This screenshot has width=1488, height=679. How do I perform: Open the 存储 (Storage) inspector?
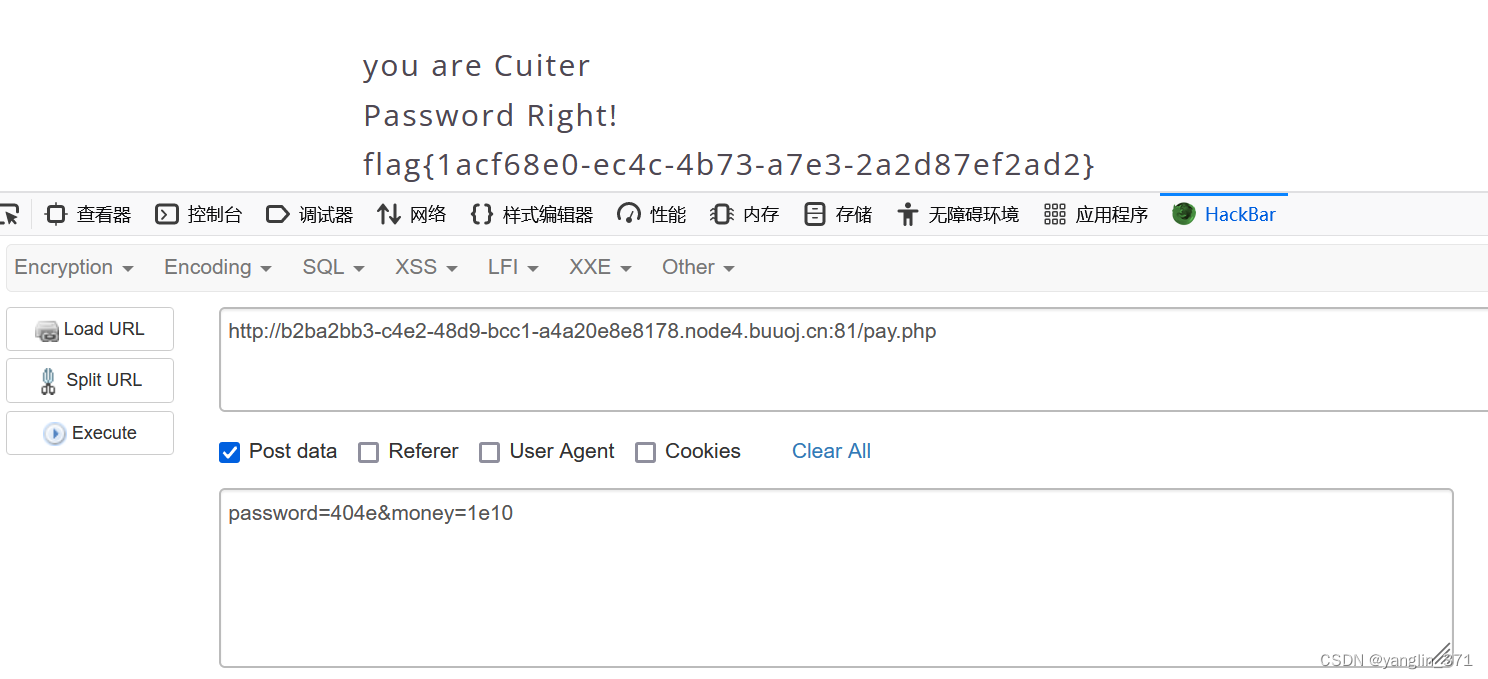pyautogui.click(x=837, y=213)
